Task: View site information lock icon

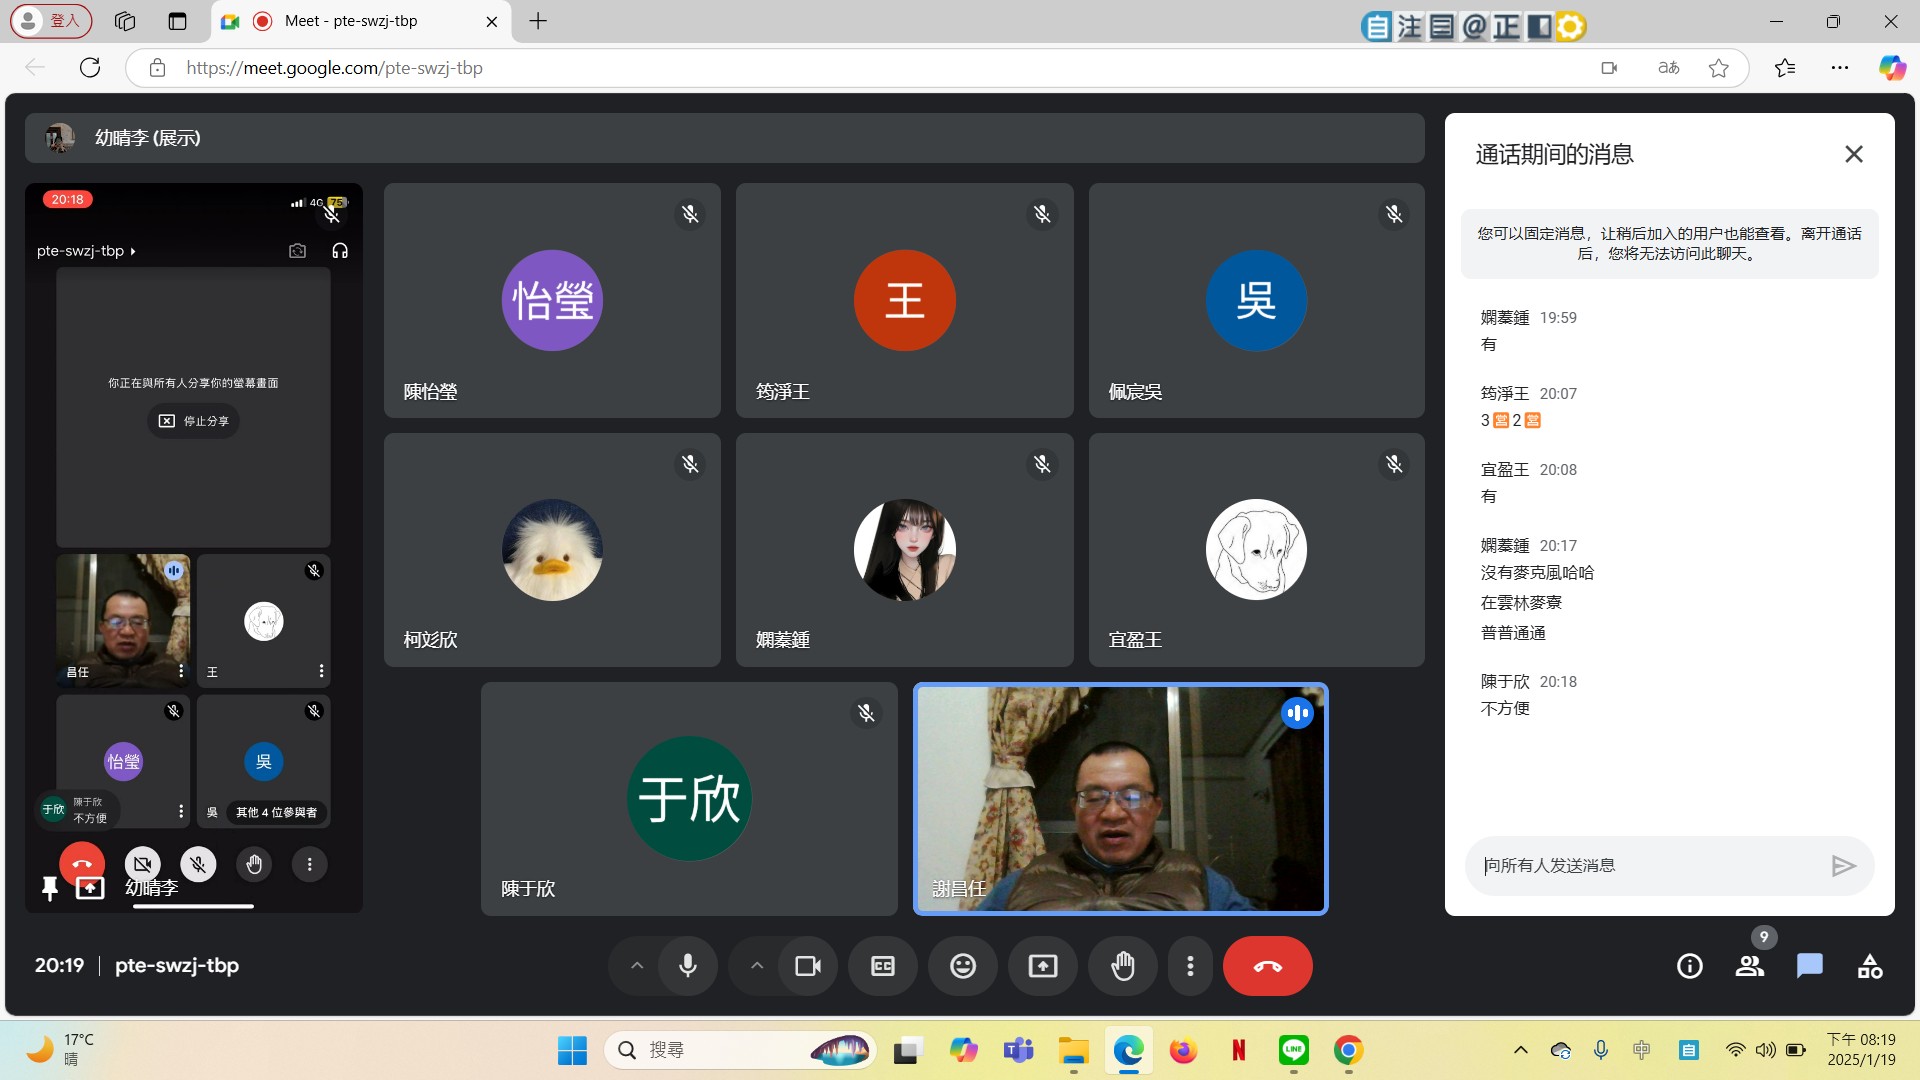Action: coord(157,68)
